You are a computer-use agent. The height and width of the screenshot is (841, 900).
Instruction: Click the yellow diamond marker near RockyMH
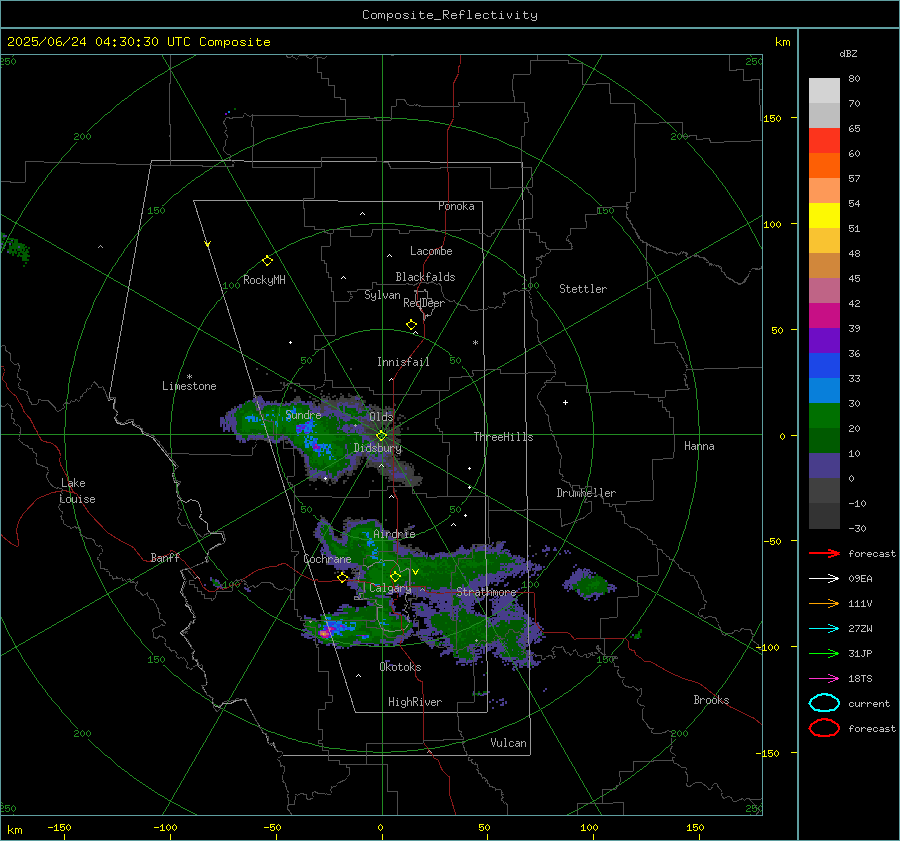[267, 261]
